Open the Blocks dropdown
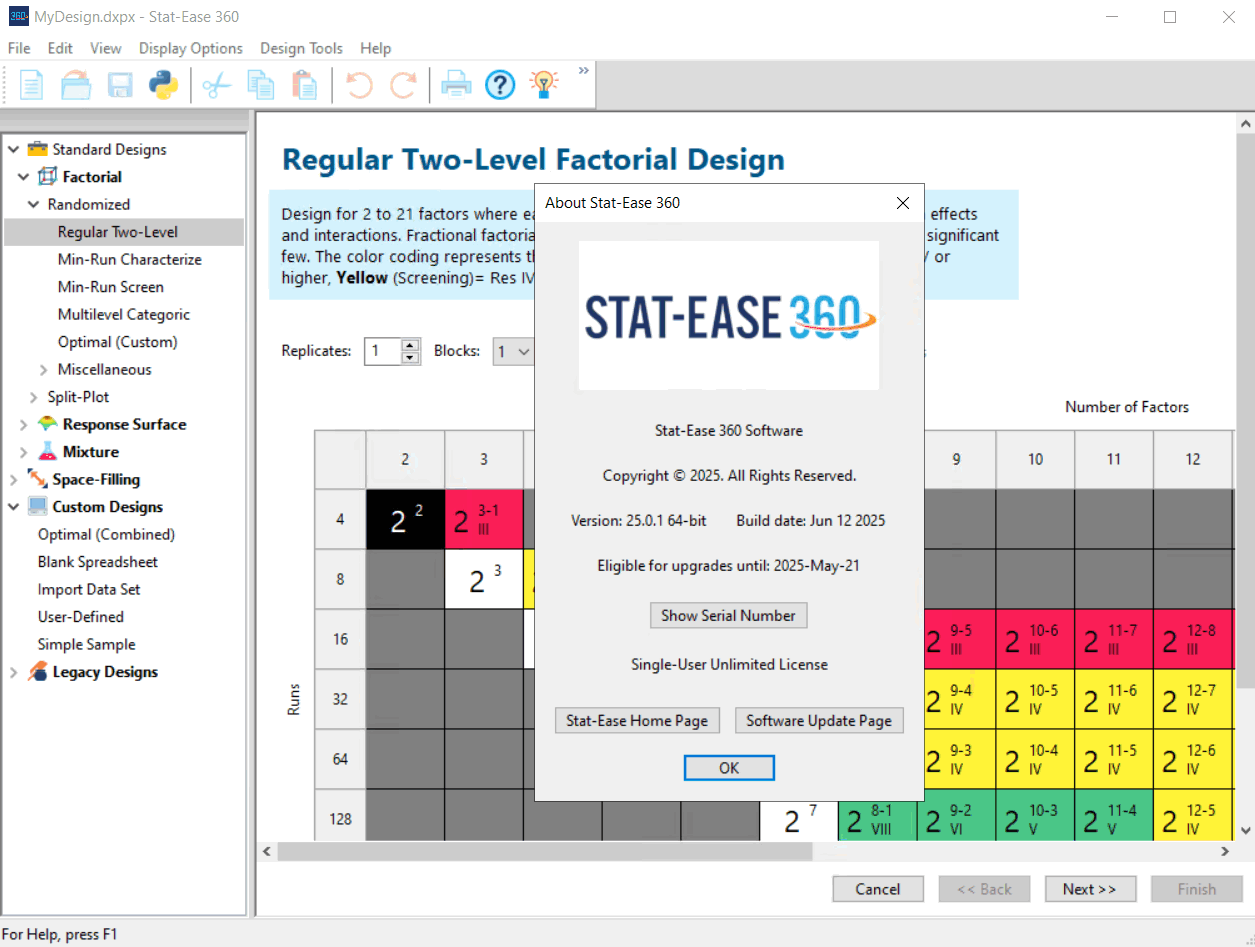 (524, 351)
